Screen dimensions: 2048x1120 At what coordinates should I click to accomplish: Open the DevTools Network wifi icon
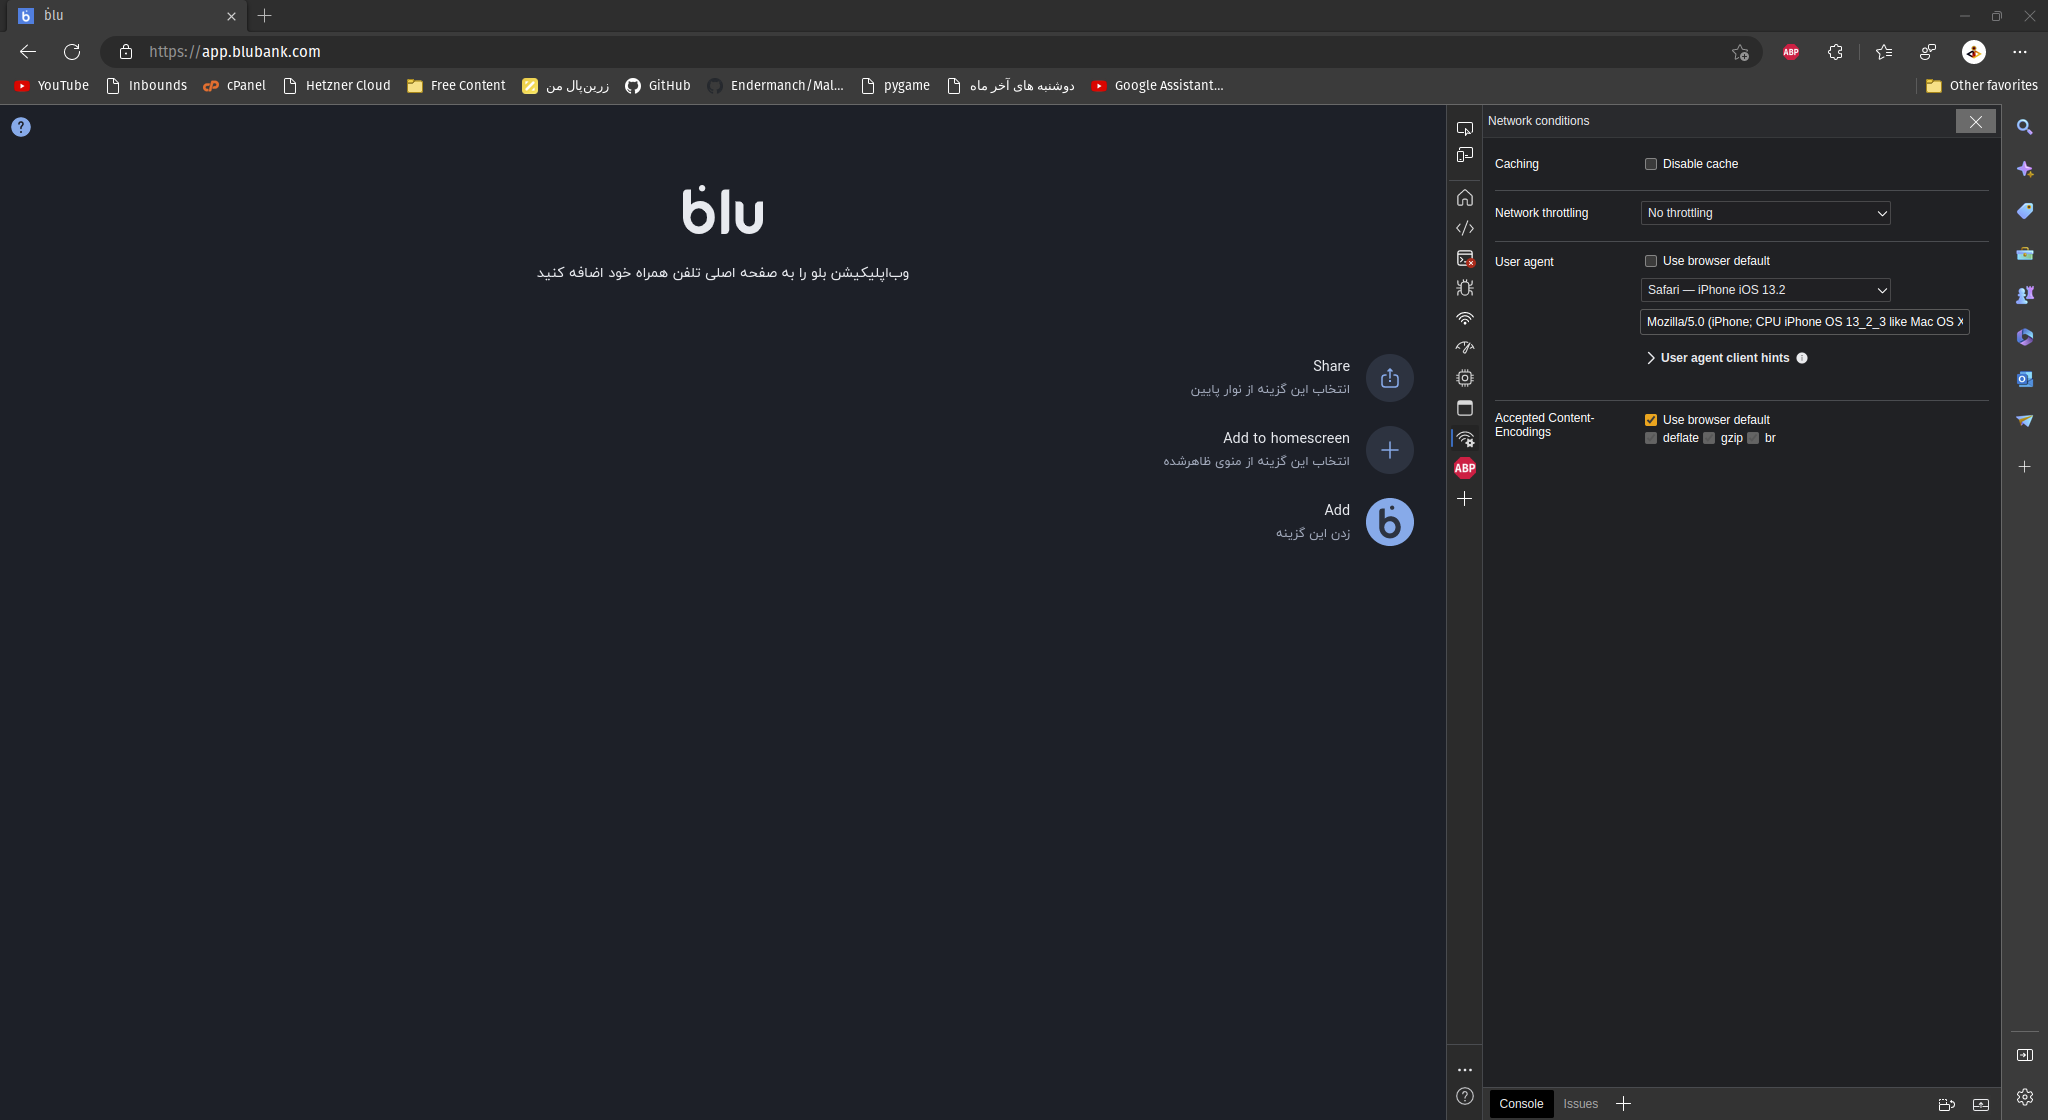1465,318
